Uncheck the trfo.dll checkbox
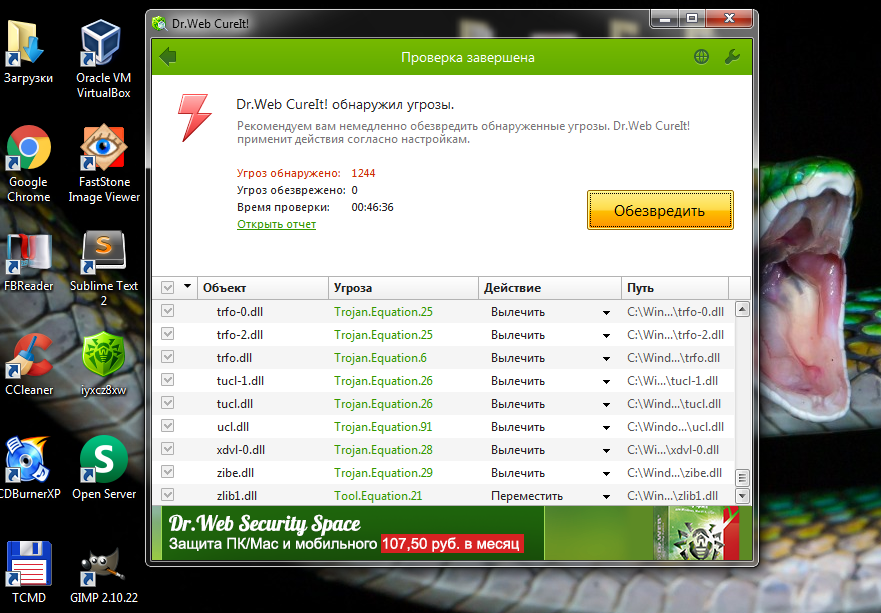Image resolution: width=881 pixels, height=613 pixels. pyautogui.click(x=167, y=357)
